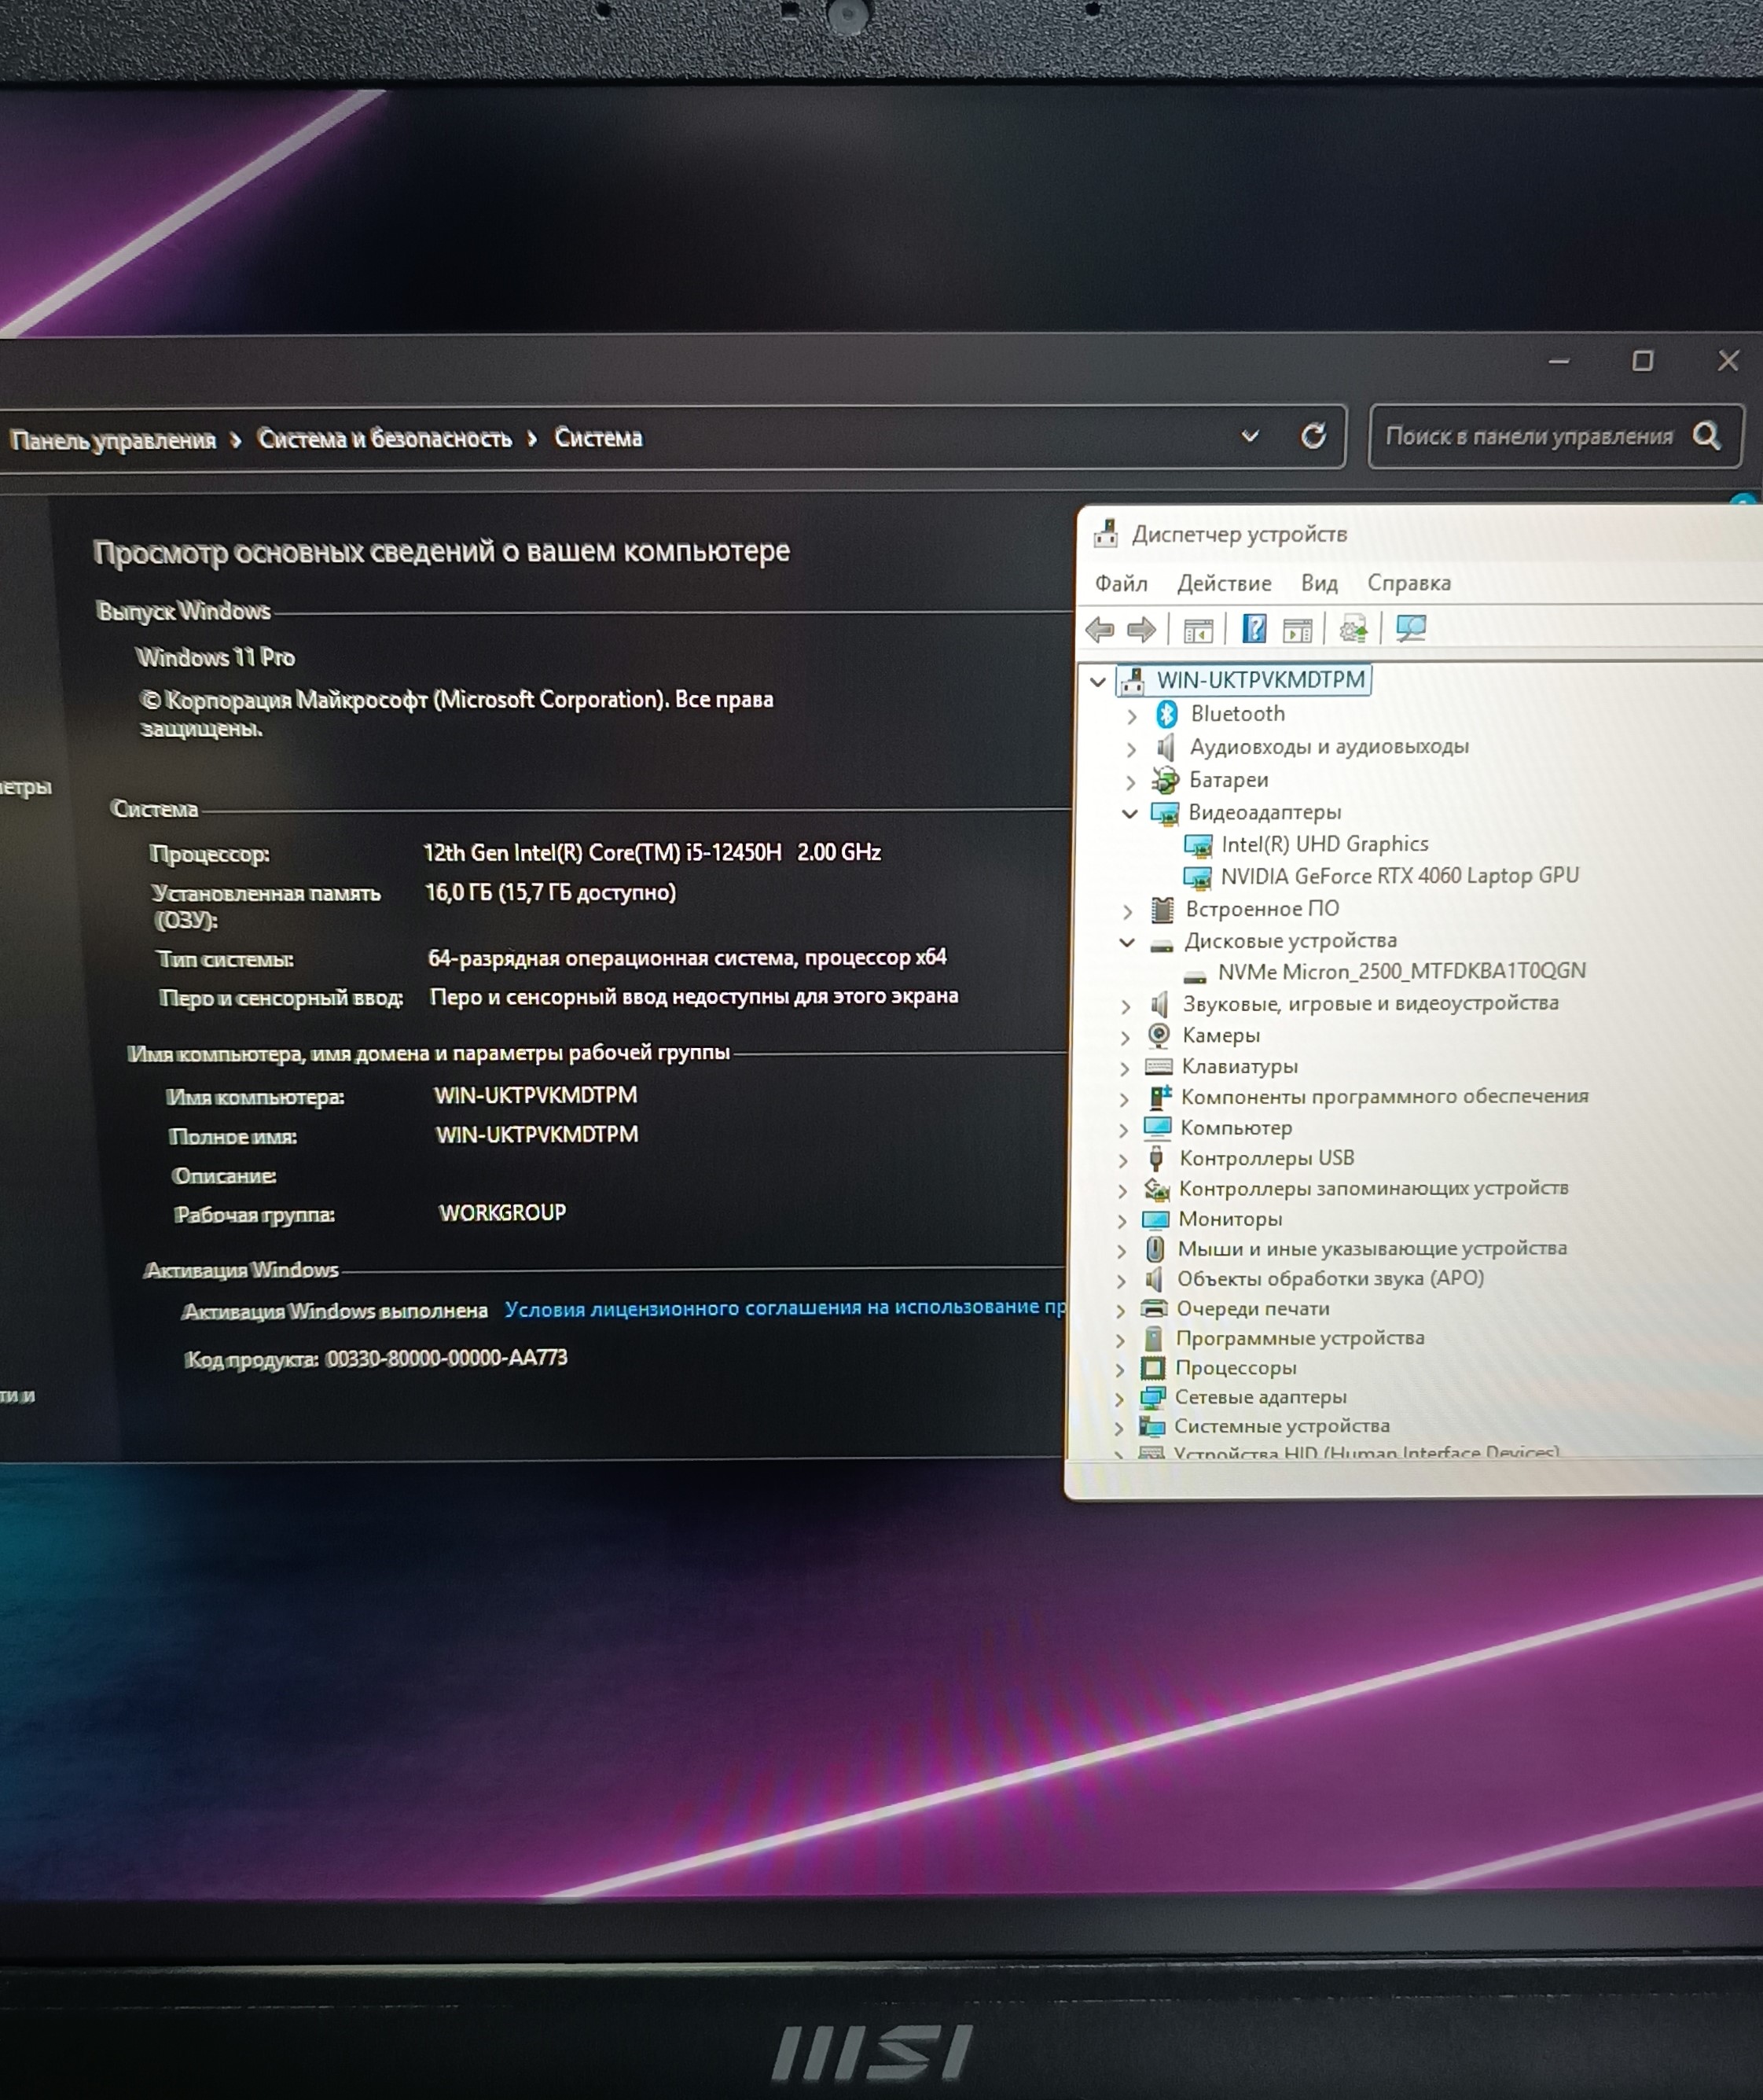Select the NVIDIA GeForce RTX 4060 icon
This screenshot has width=1763, height=2100.
click(1197, 878)
